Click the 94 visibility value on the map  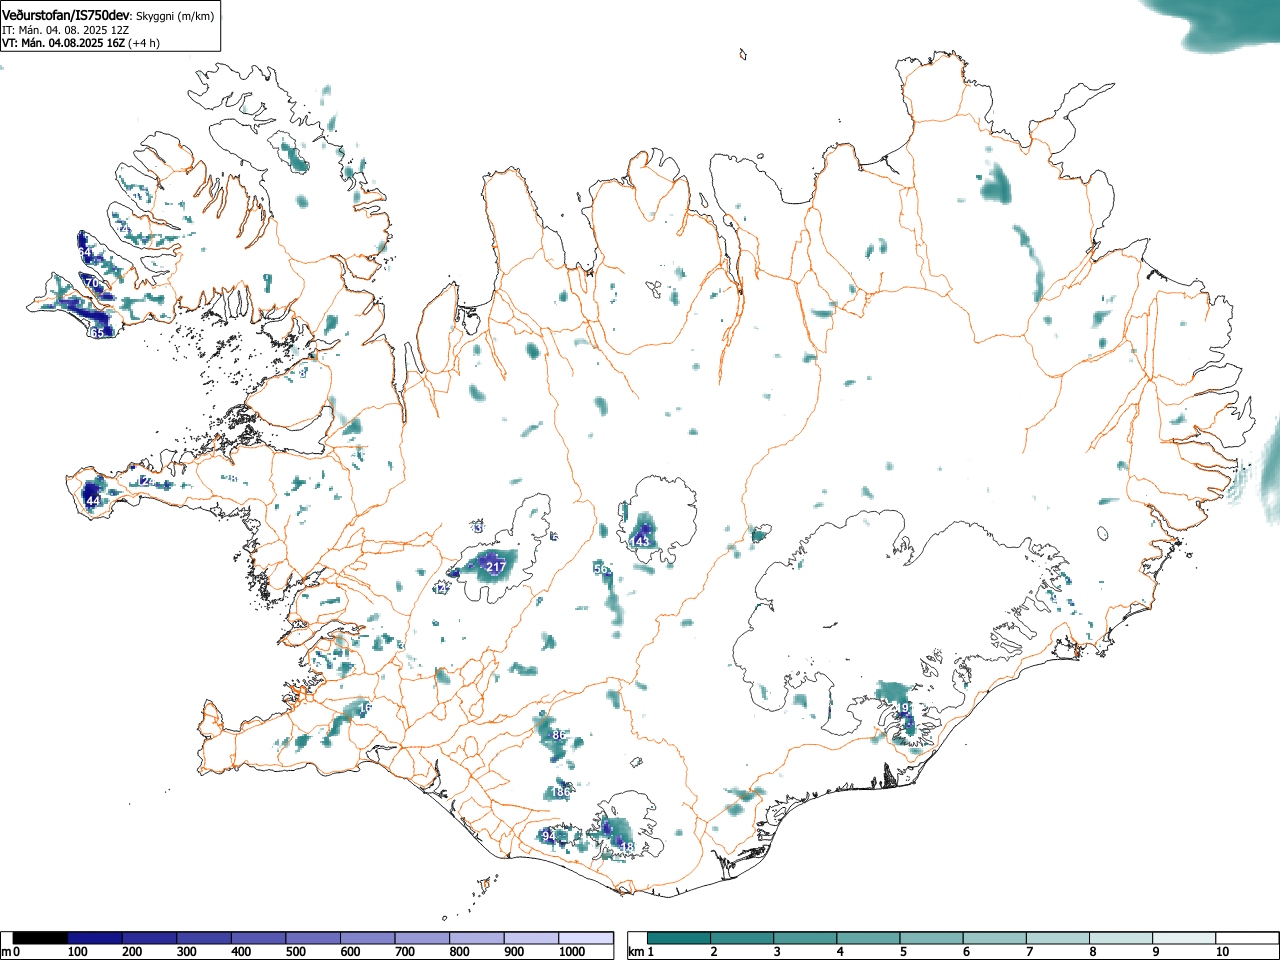pyautogui.click(x=548, y=836)
